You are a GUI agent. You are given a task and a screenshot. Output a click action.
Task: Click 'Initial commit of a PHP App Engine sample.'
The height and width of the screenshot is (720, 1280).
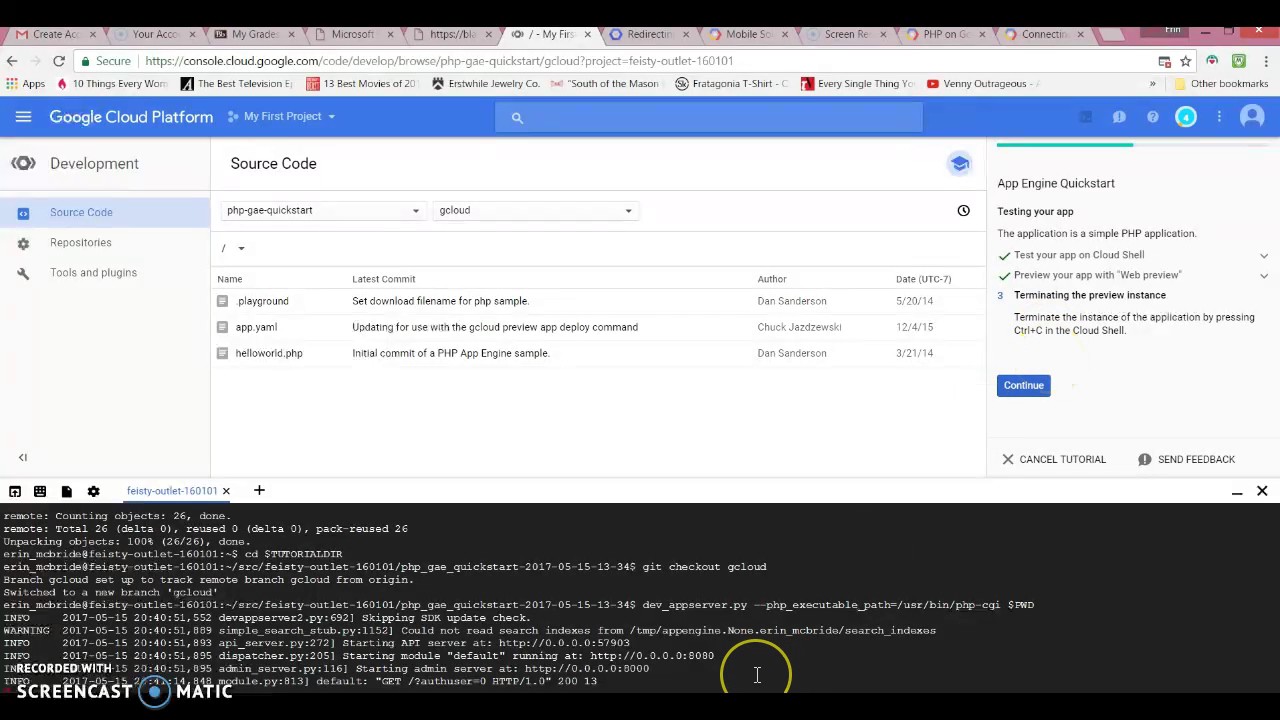click(x=450, y=353)
